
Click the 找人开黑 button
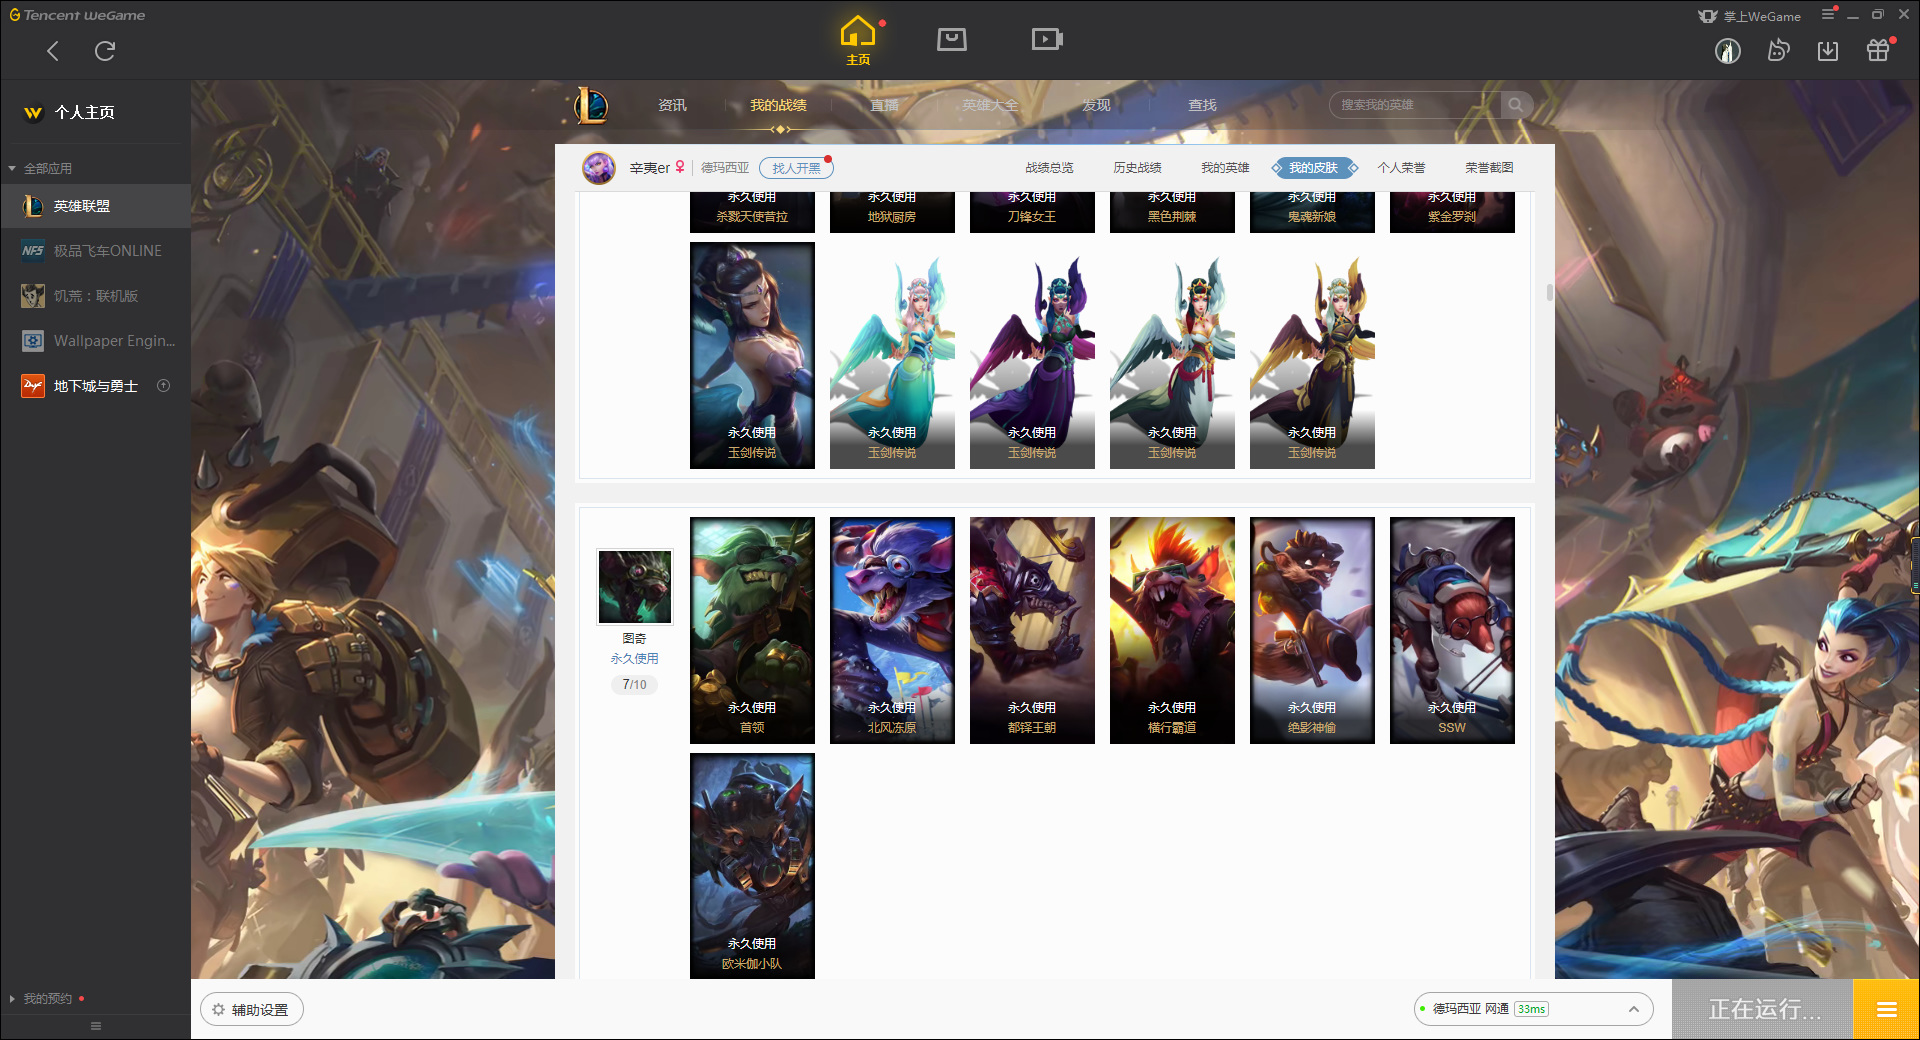pos(796,168)
